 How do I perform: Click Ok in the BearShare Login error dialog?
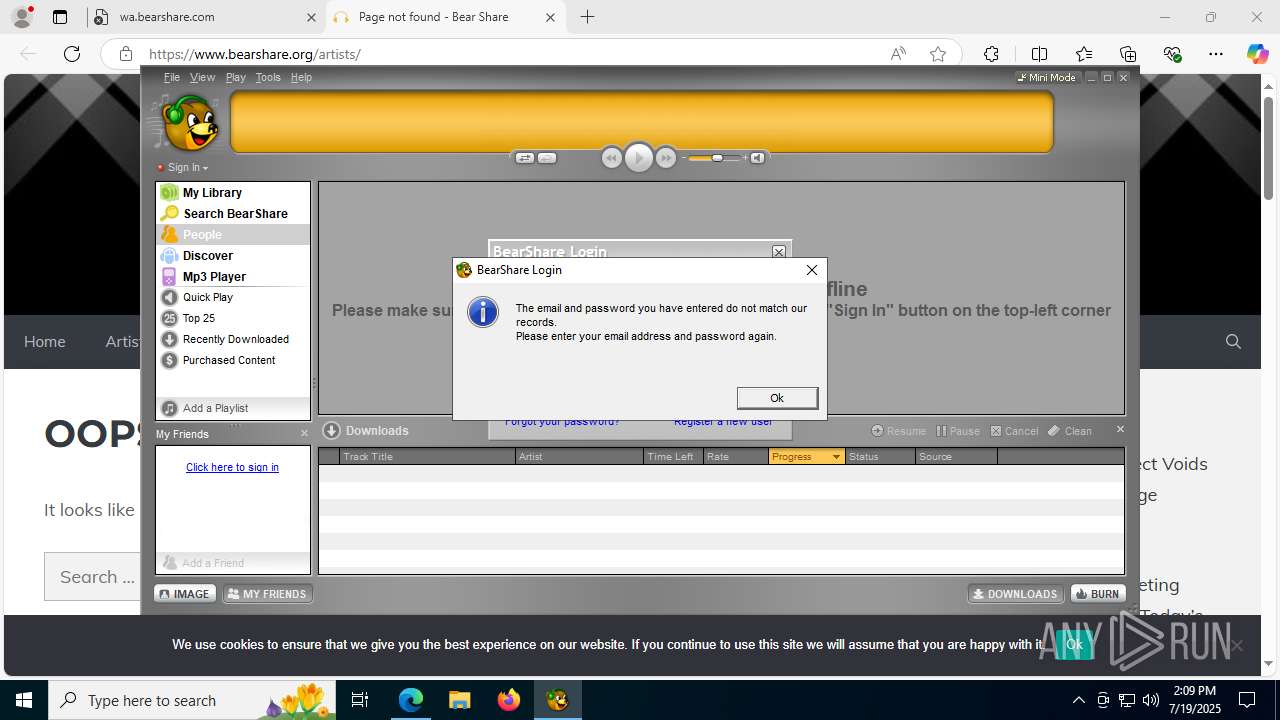[777, 398]
